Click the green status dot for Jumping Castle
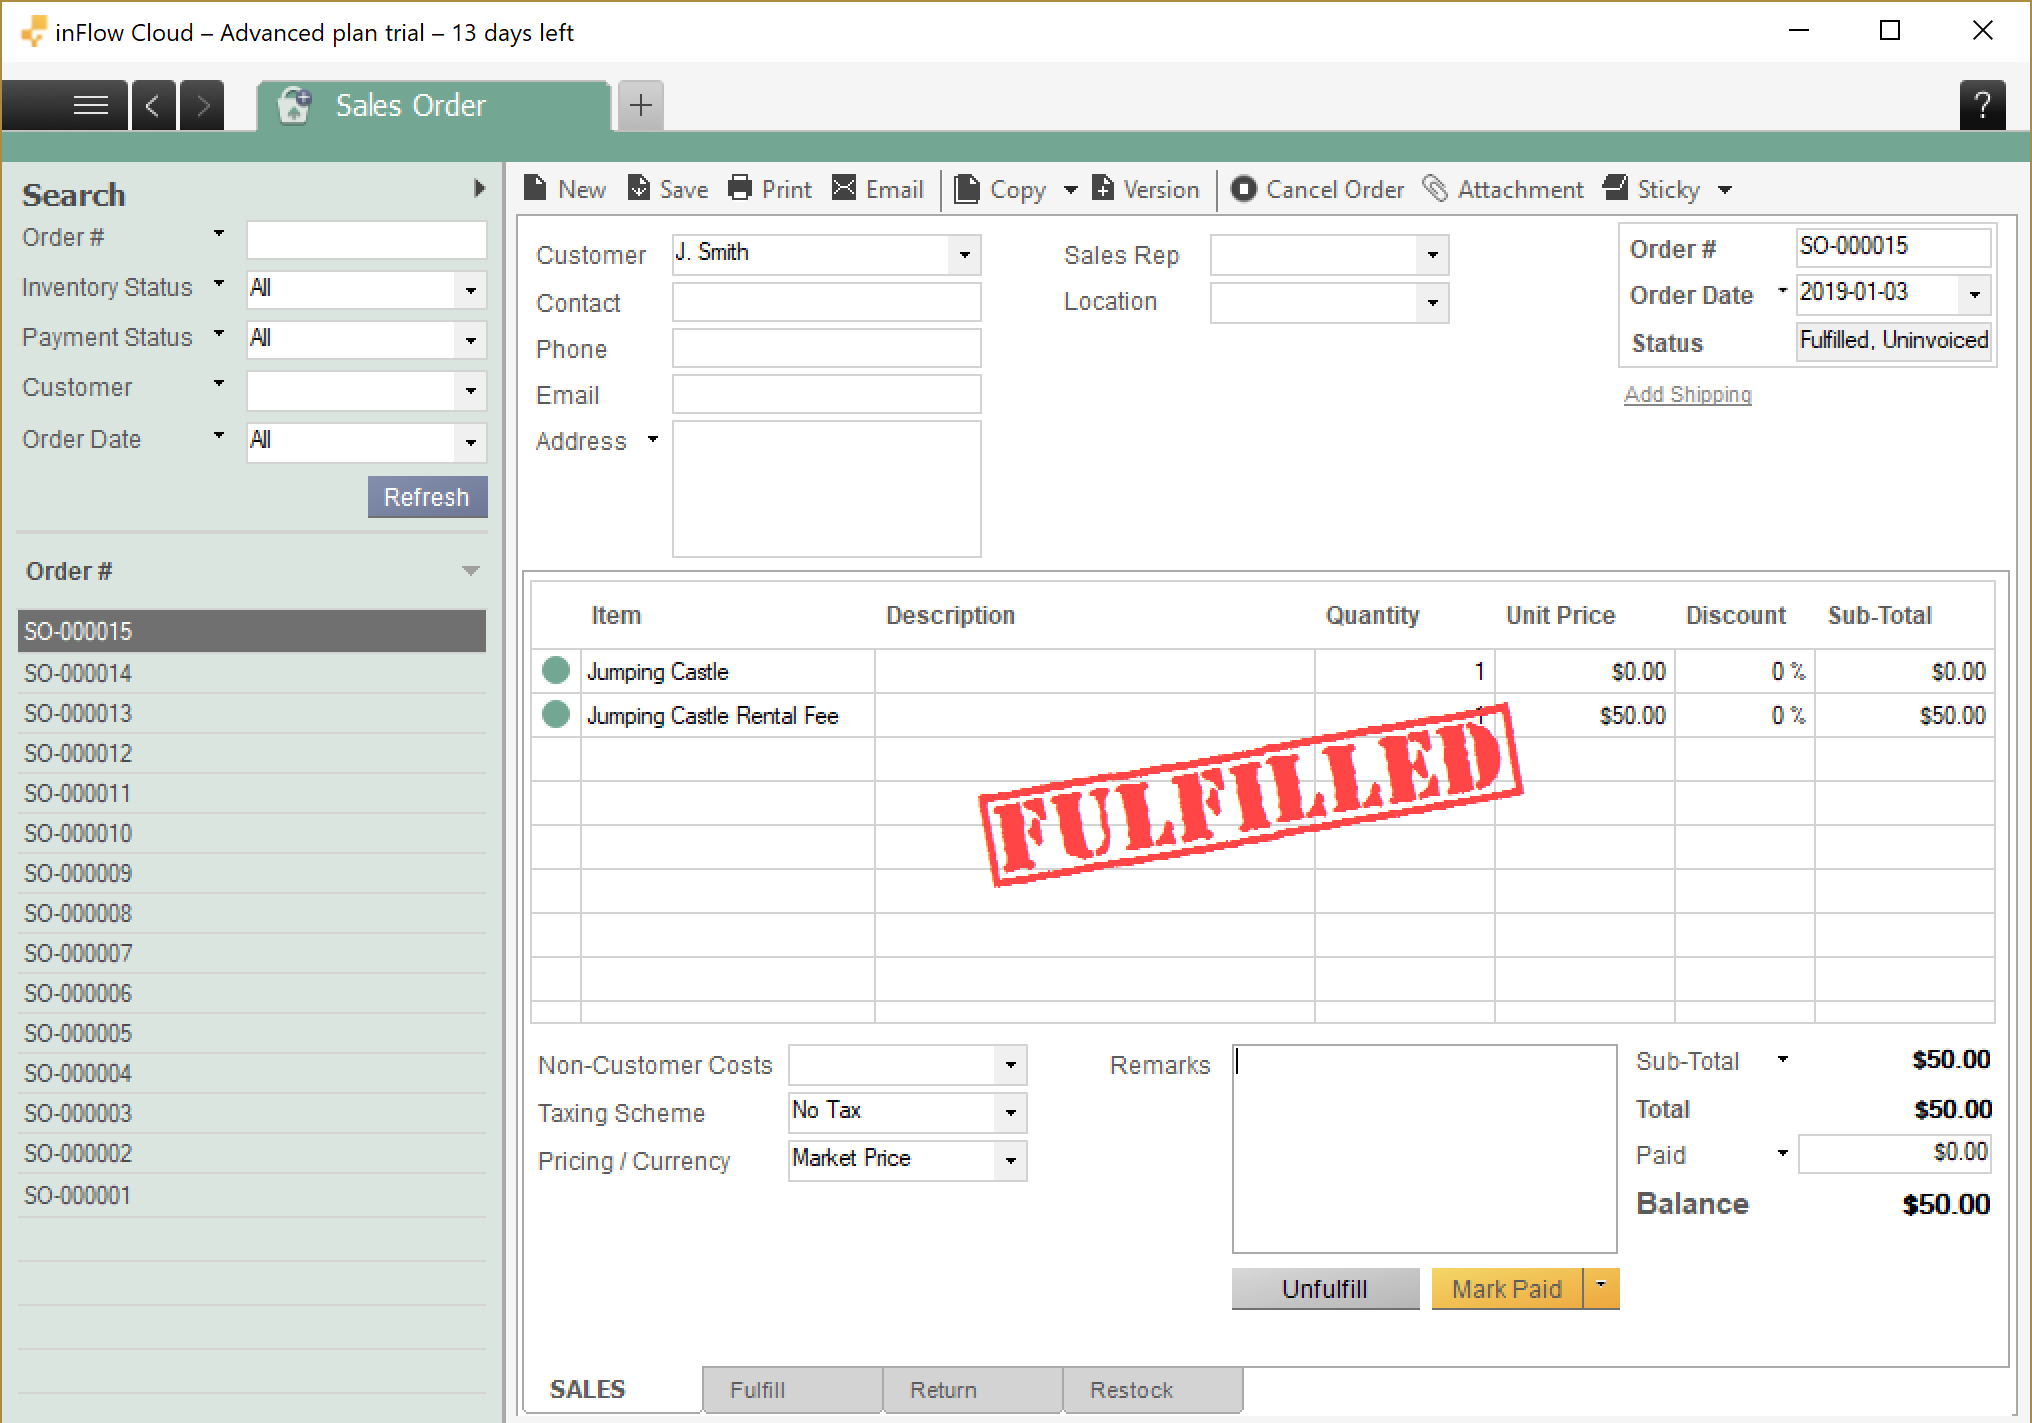Image resolution: width=2032 pixels, height=1423 pixels. 556,670
